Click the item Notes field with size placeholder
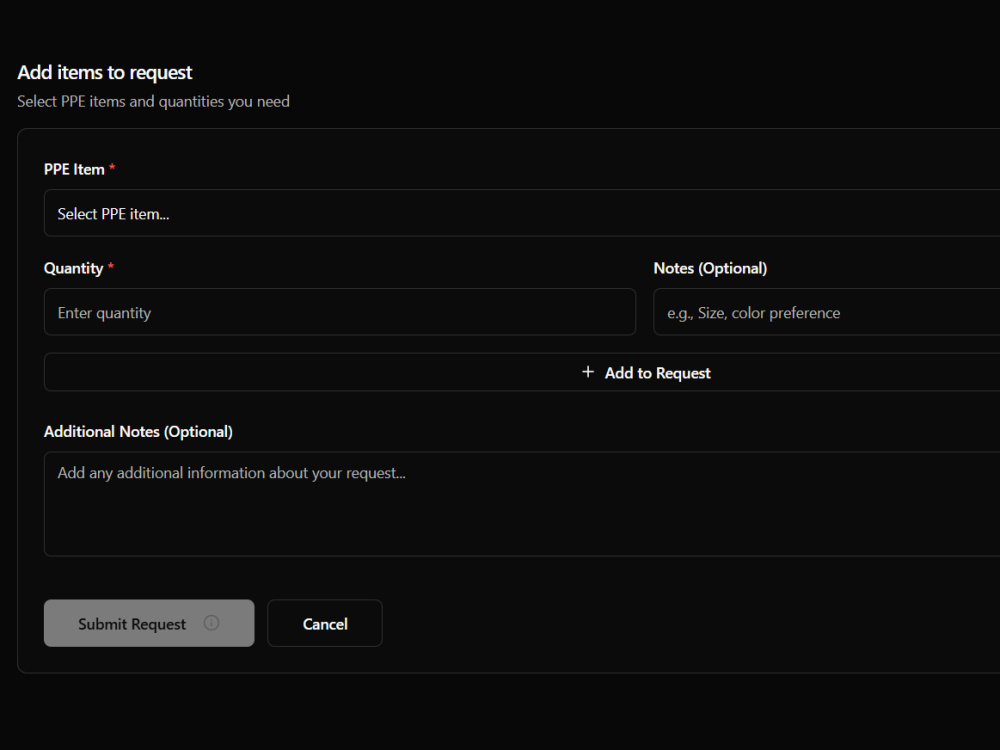Screen dimensions: 1000x750 827,312
